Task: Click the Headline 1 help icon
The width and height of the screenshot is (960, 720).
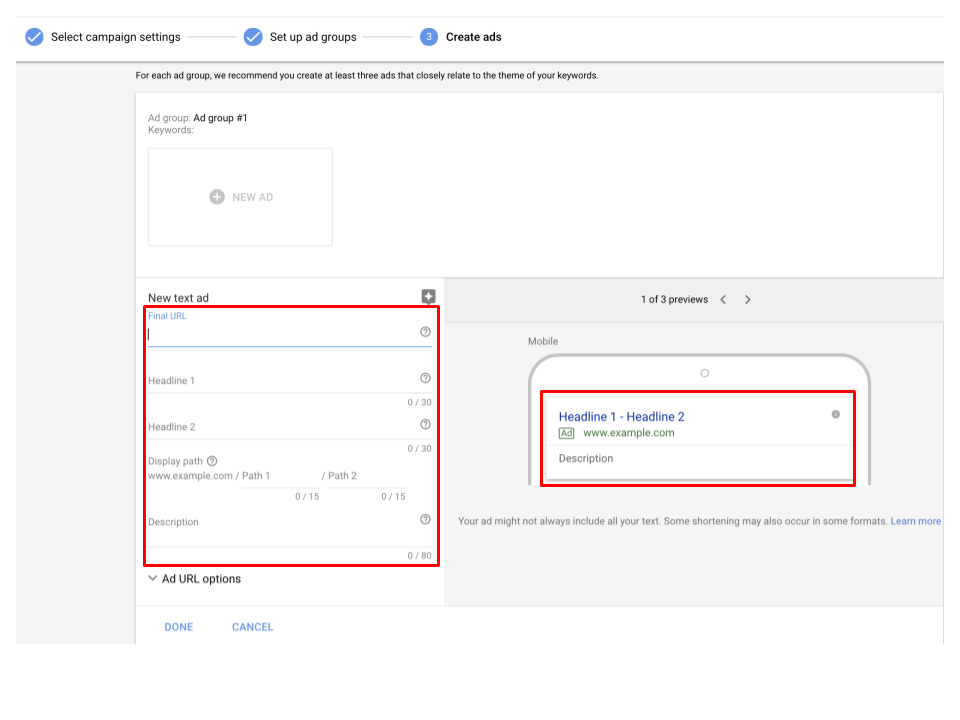Action: (x=425, y=378)
